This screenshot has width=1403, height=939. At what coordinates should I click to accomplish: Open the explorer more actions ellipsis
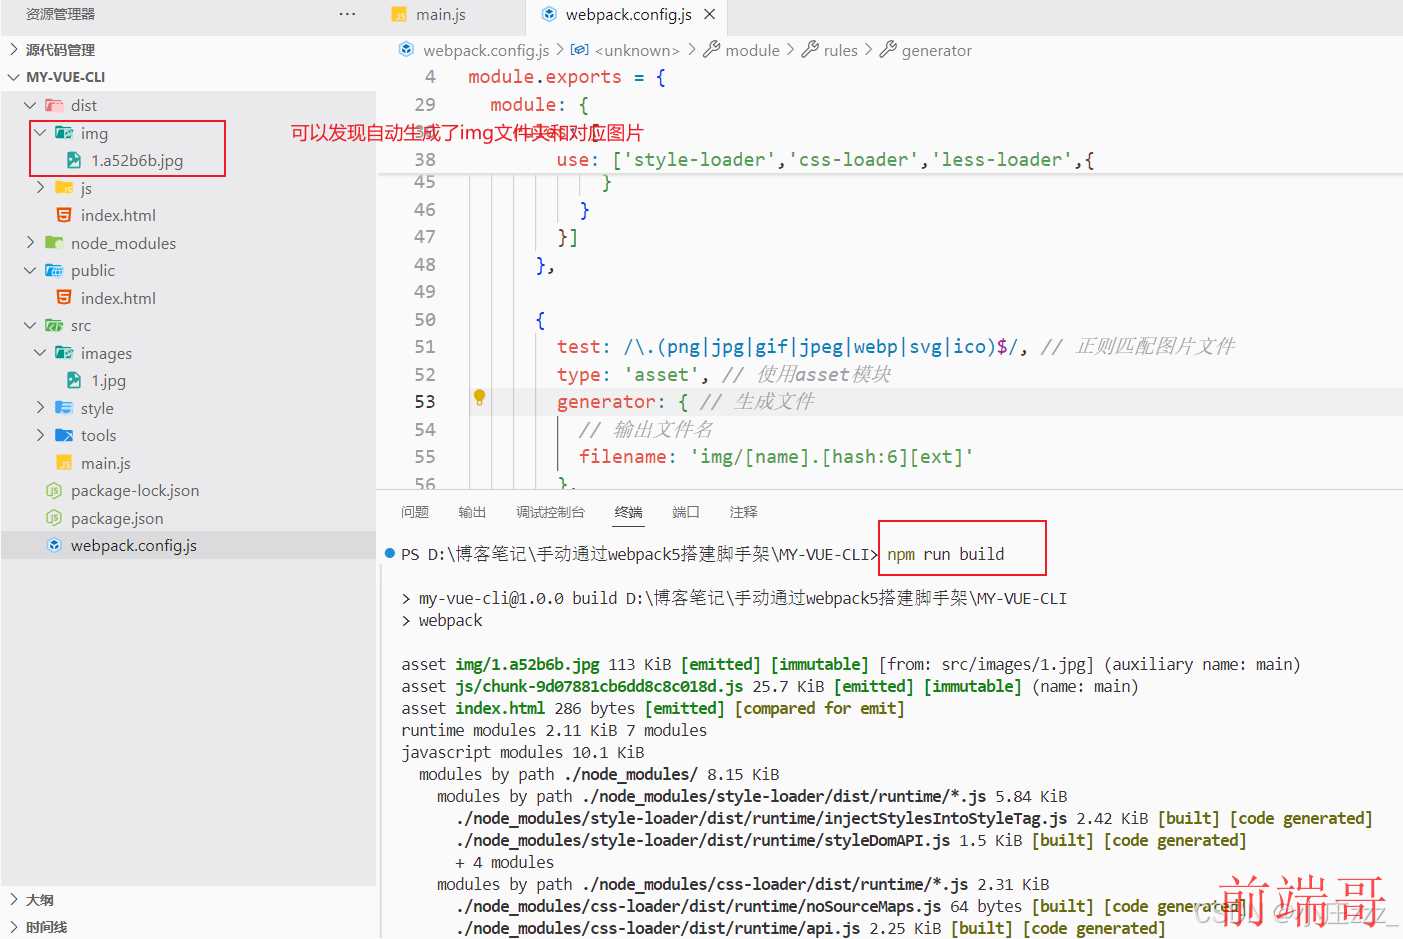click(x=347, y=14)
